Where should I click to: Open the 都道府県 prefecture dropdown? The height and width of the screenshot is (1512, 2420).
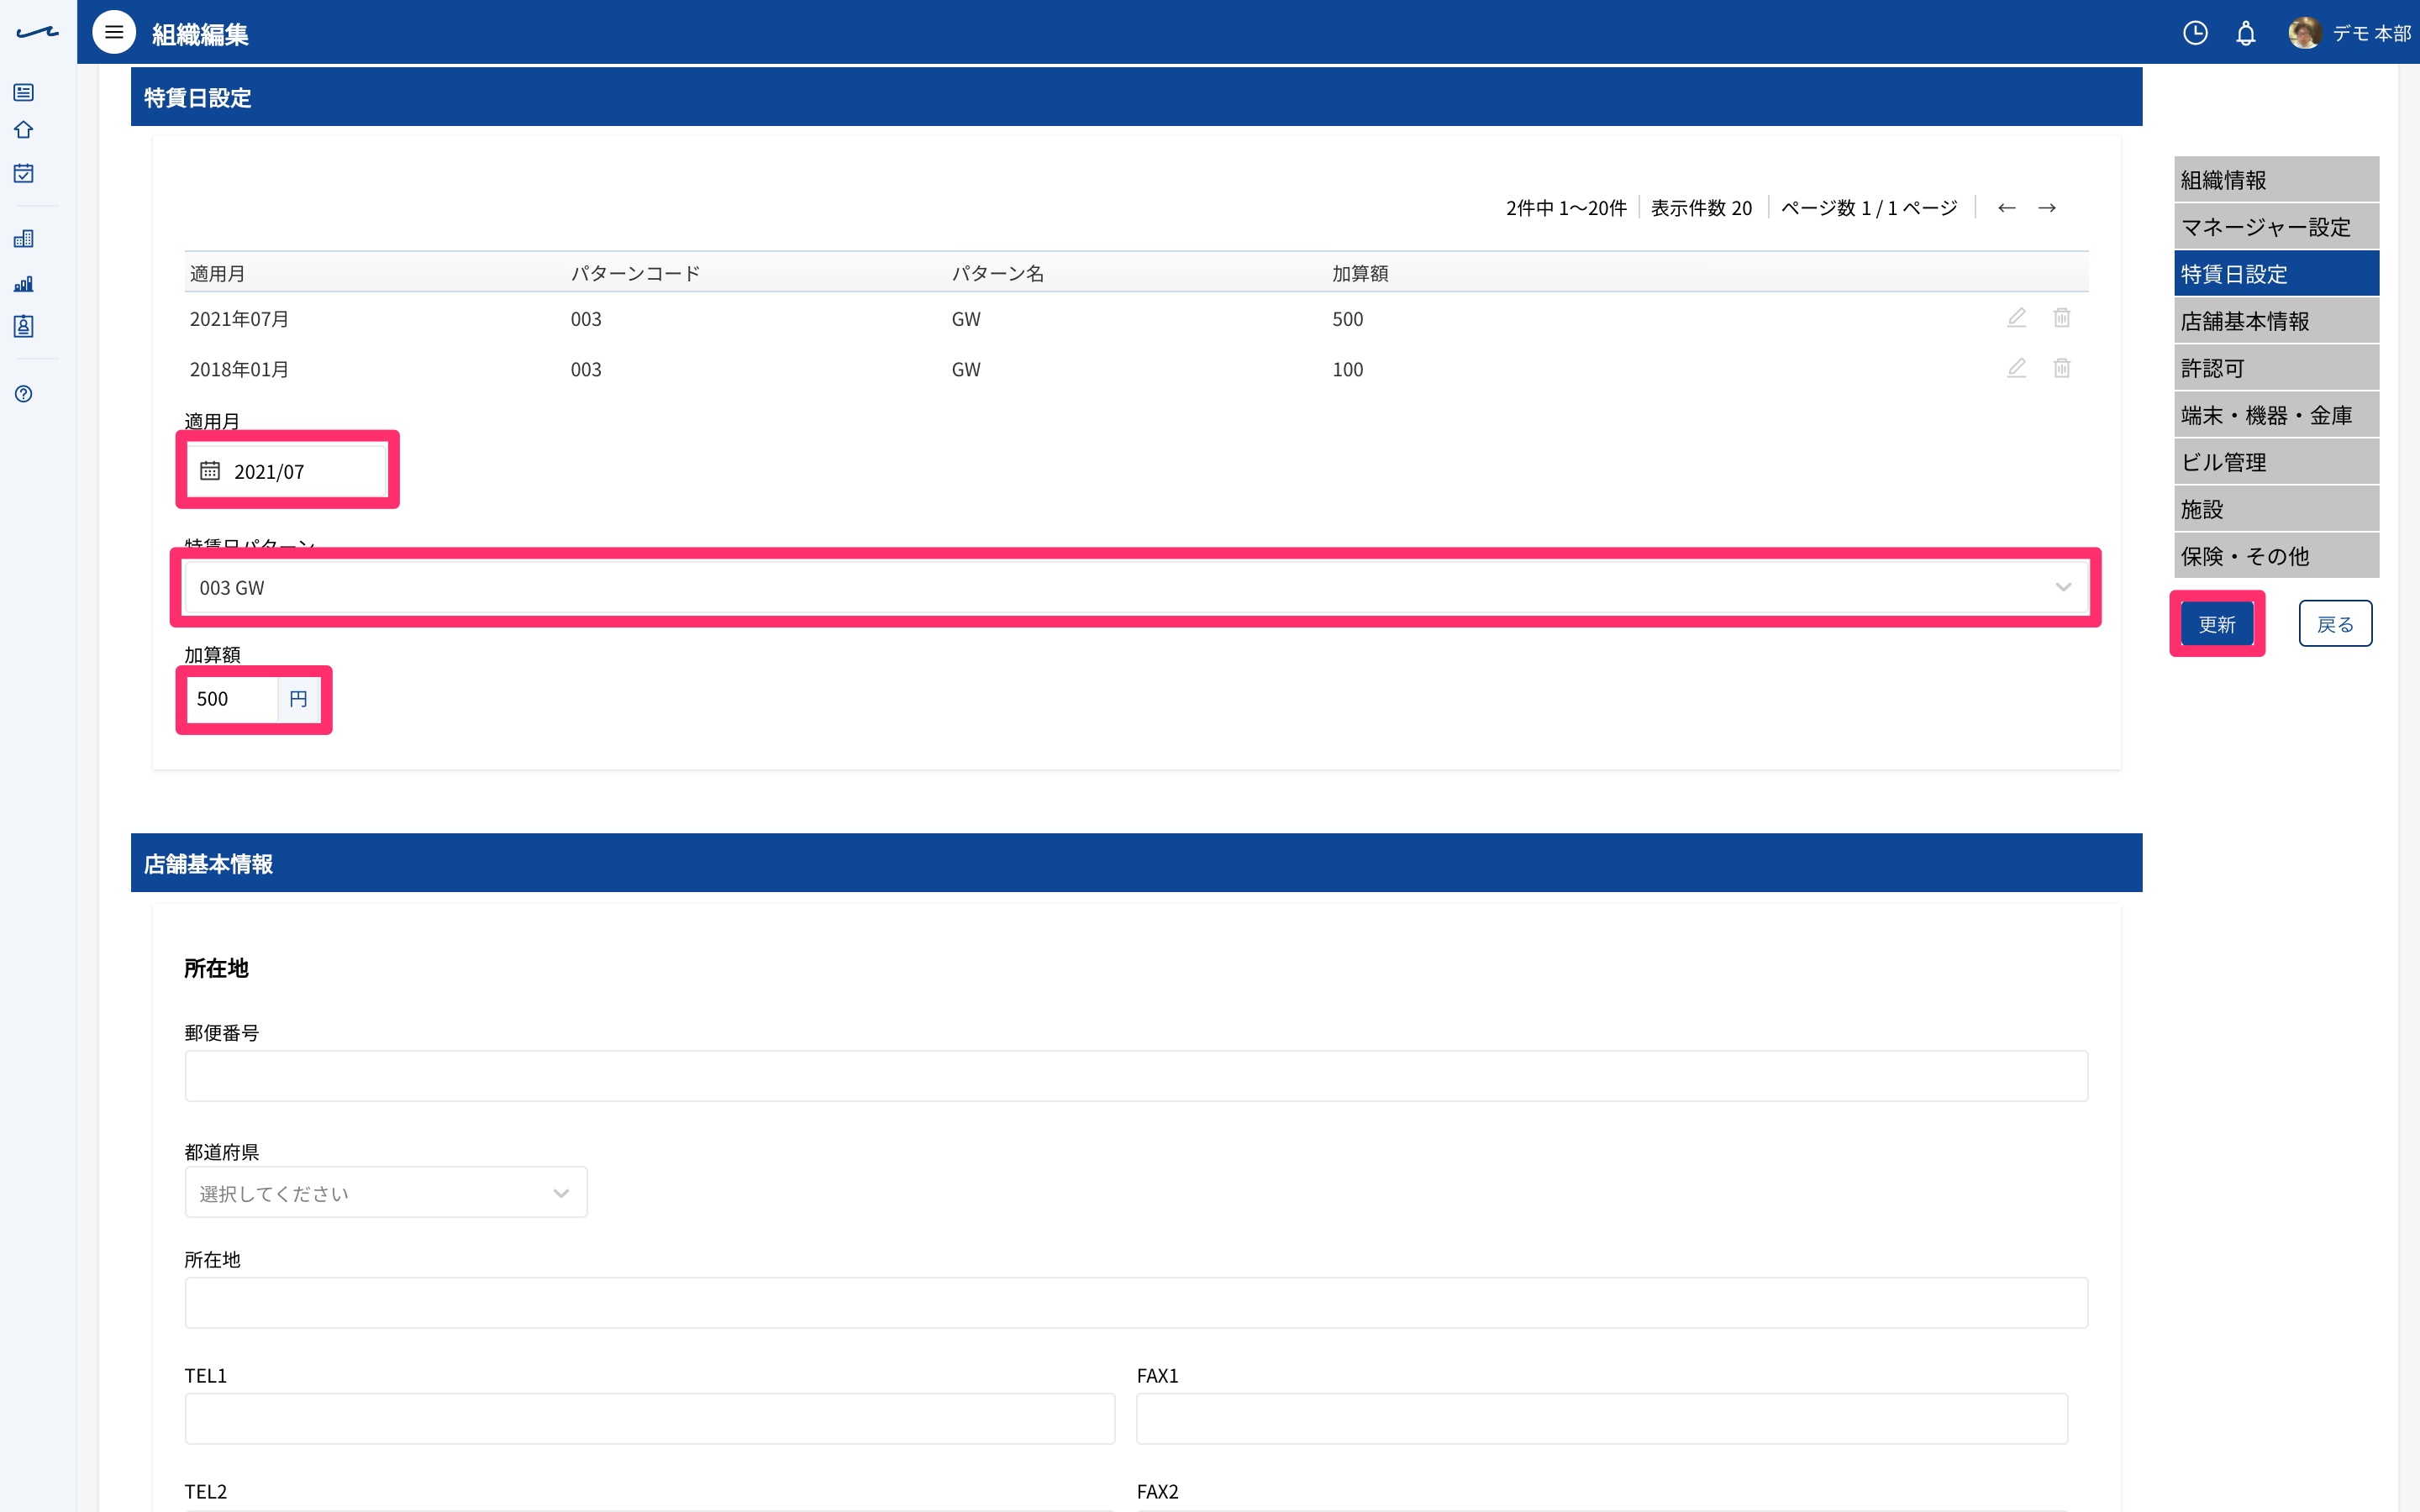386,1192
